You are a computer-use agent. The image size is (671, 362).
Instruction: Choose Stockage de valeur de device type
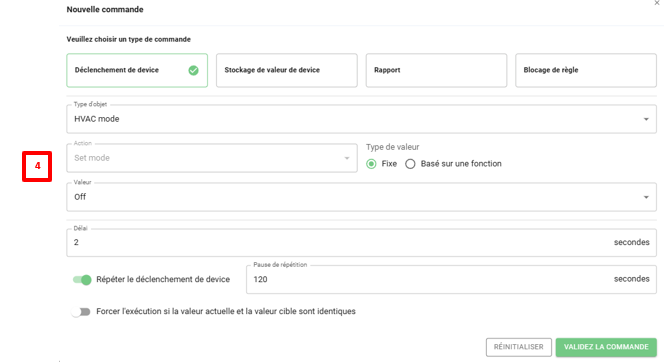point(287,70)
